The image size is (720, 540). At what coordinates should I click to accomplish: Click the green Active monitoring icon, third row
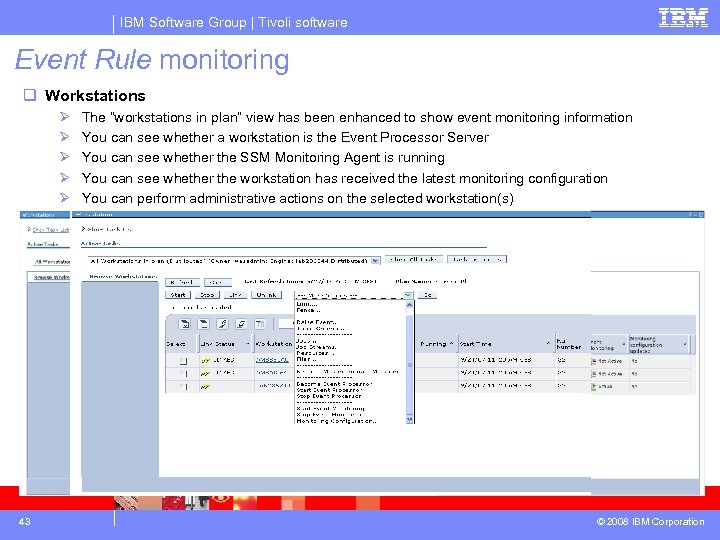pyautogui.click(x=594, y=386)
